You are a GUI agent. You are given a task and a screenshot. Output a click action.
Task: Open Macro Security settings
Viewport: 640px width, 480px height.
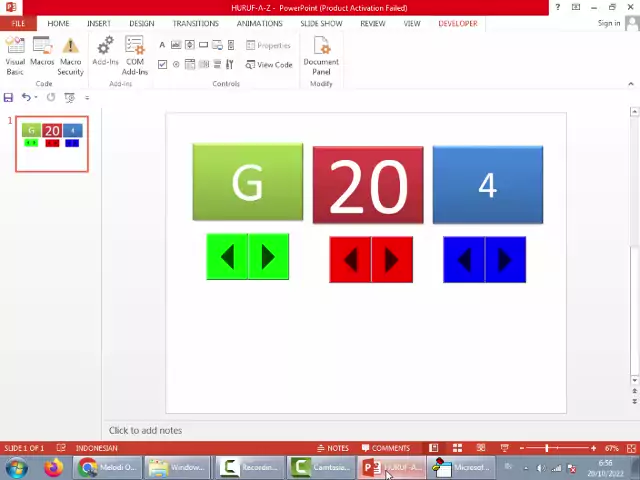70,56
